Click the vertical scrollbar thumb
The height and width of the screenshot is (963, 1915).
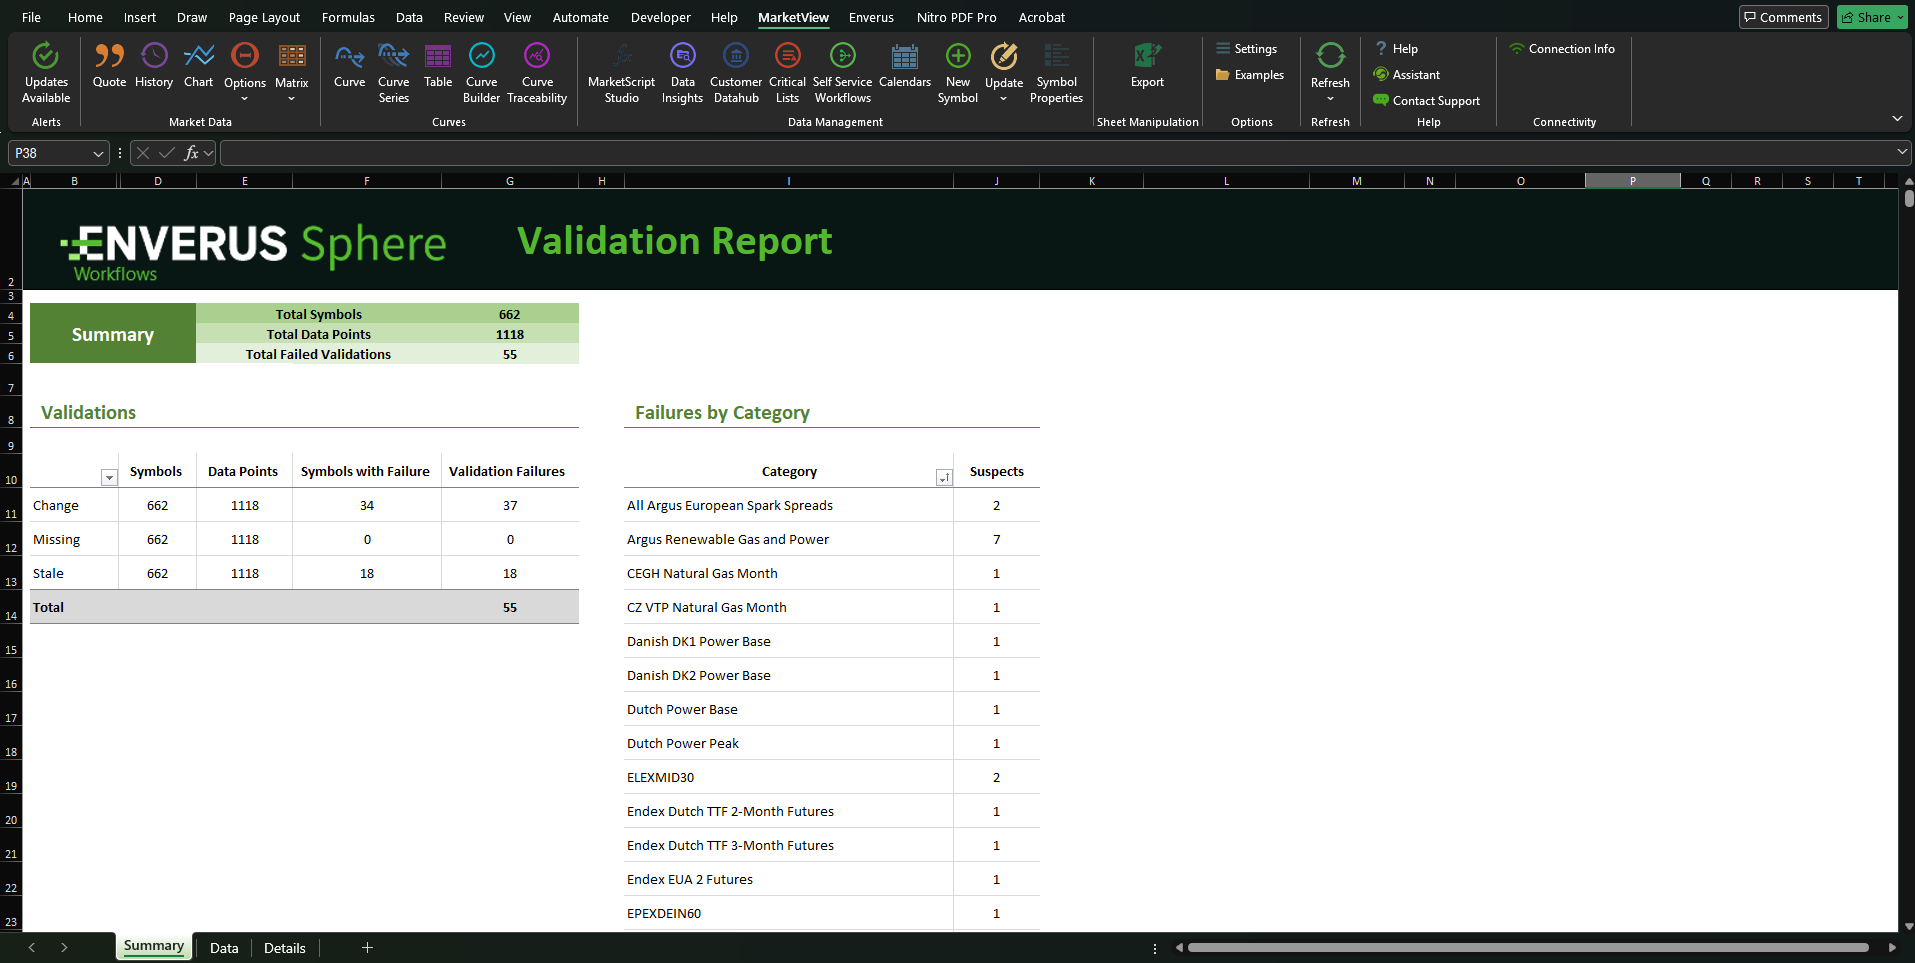click(1909, 198)
